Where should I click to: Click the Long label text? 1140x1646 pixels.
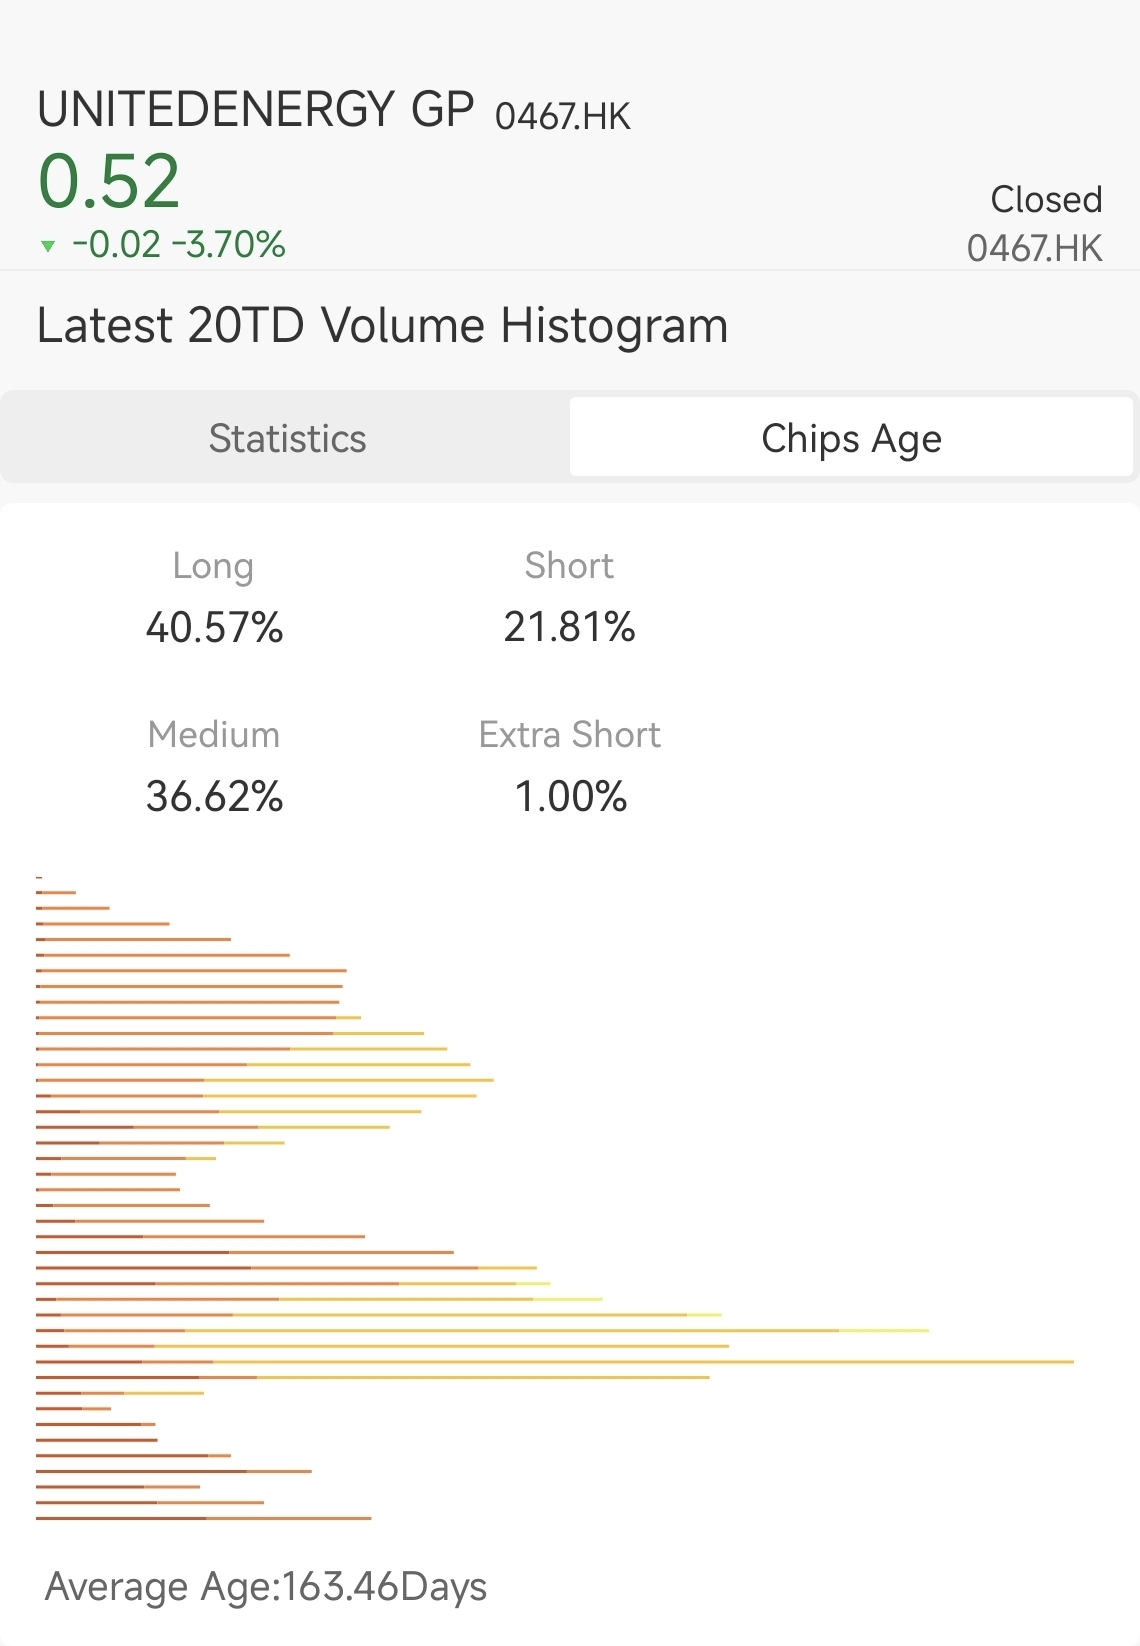click(213, 566)
